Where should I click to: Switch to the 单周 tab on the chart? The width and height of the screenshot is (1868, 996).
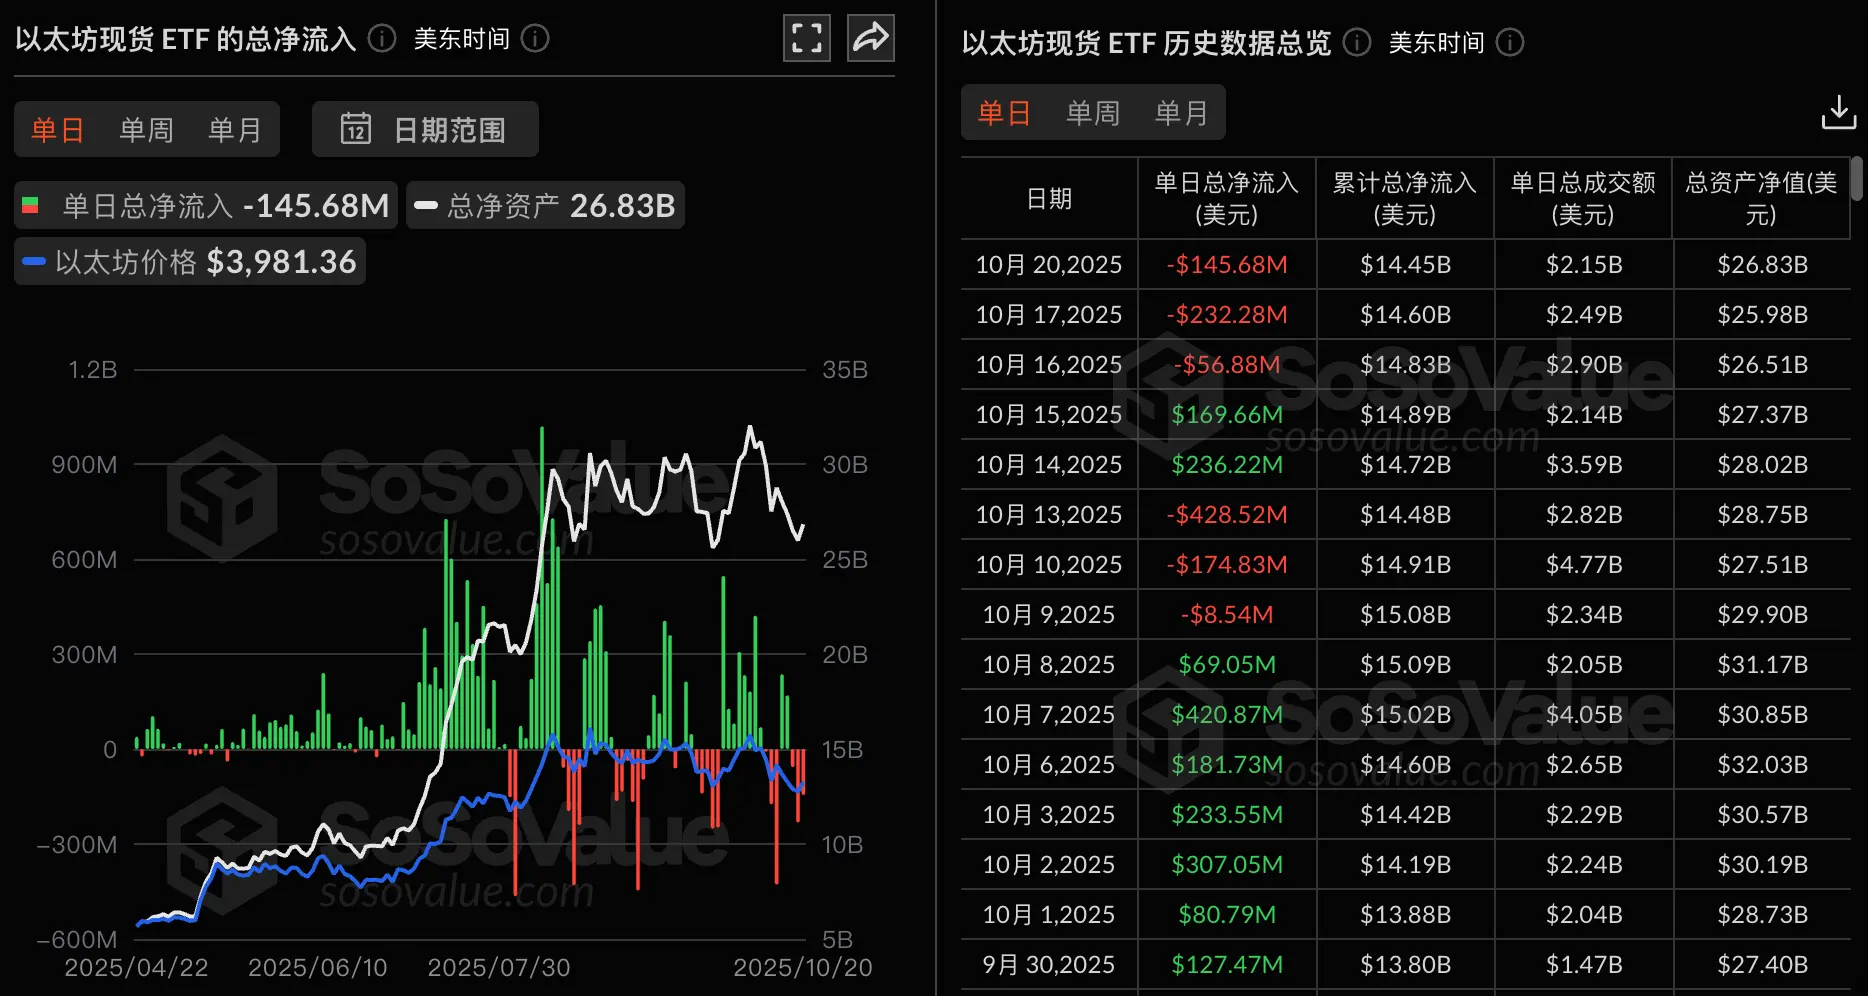145,129
